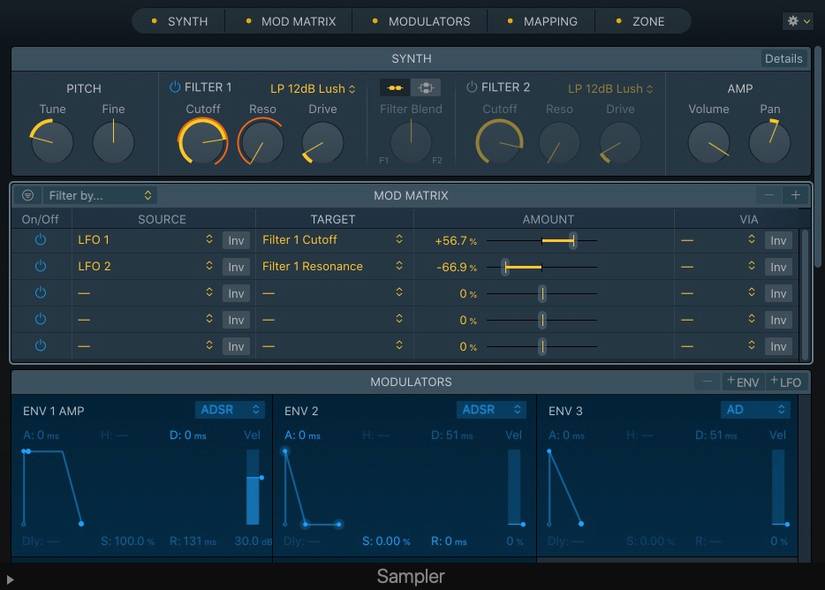Open the settings gear menu top right

795,20
